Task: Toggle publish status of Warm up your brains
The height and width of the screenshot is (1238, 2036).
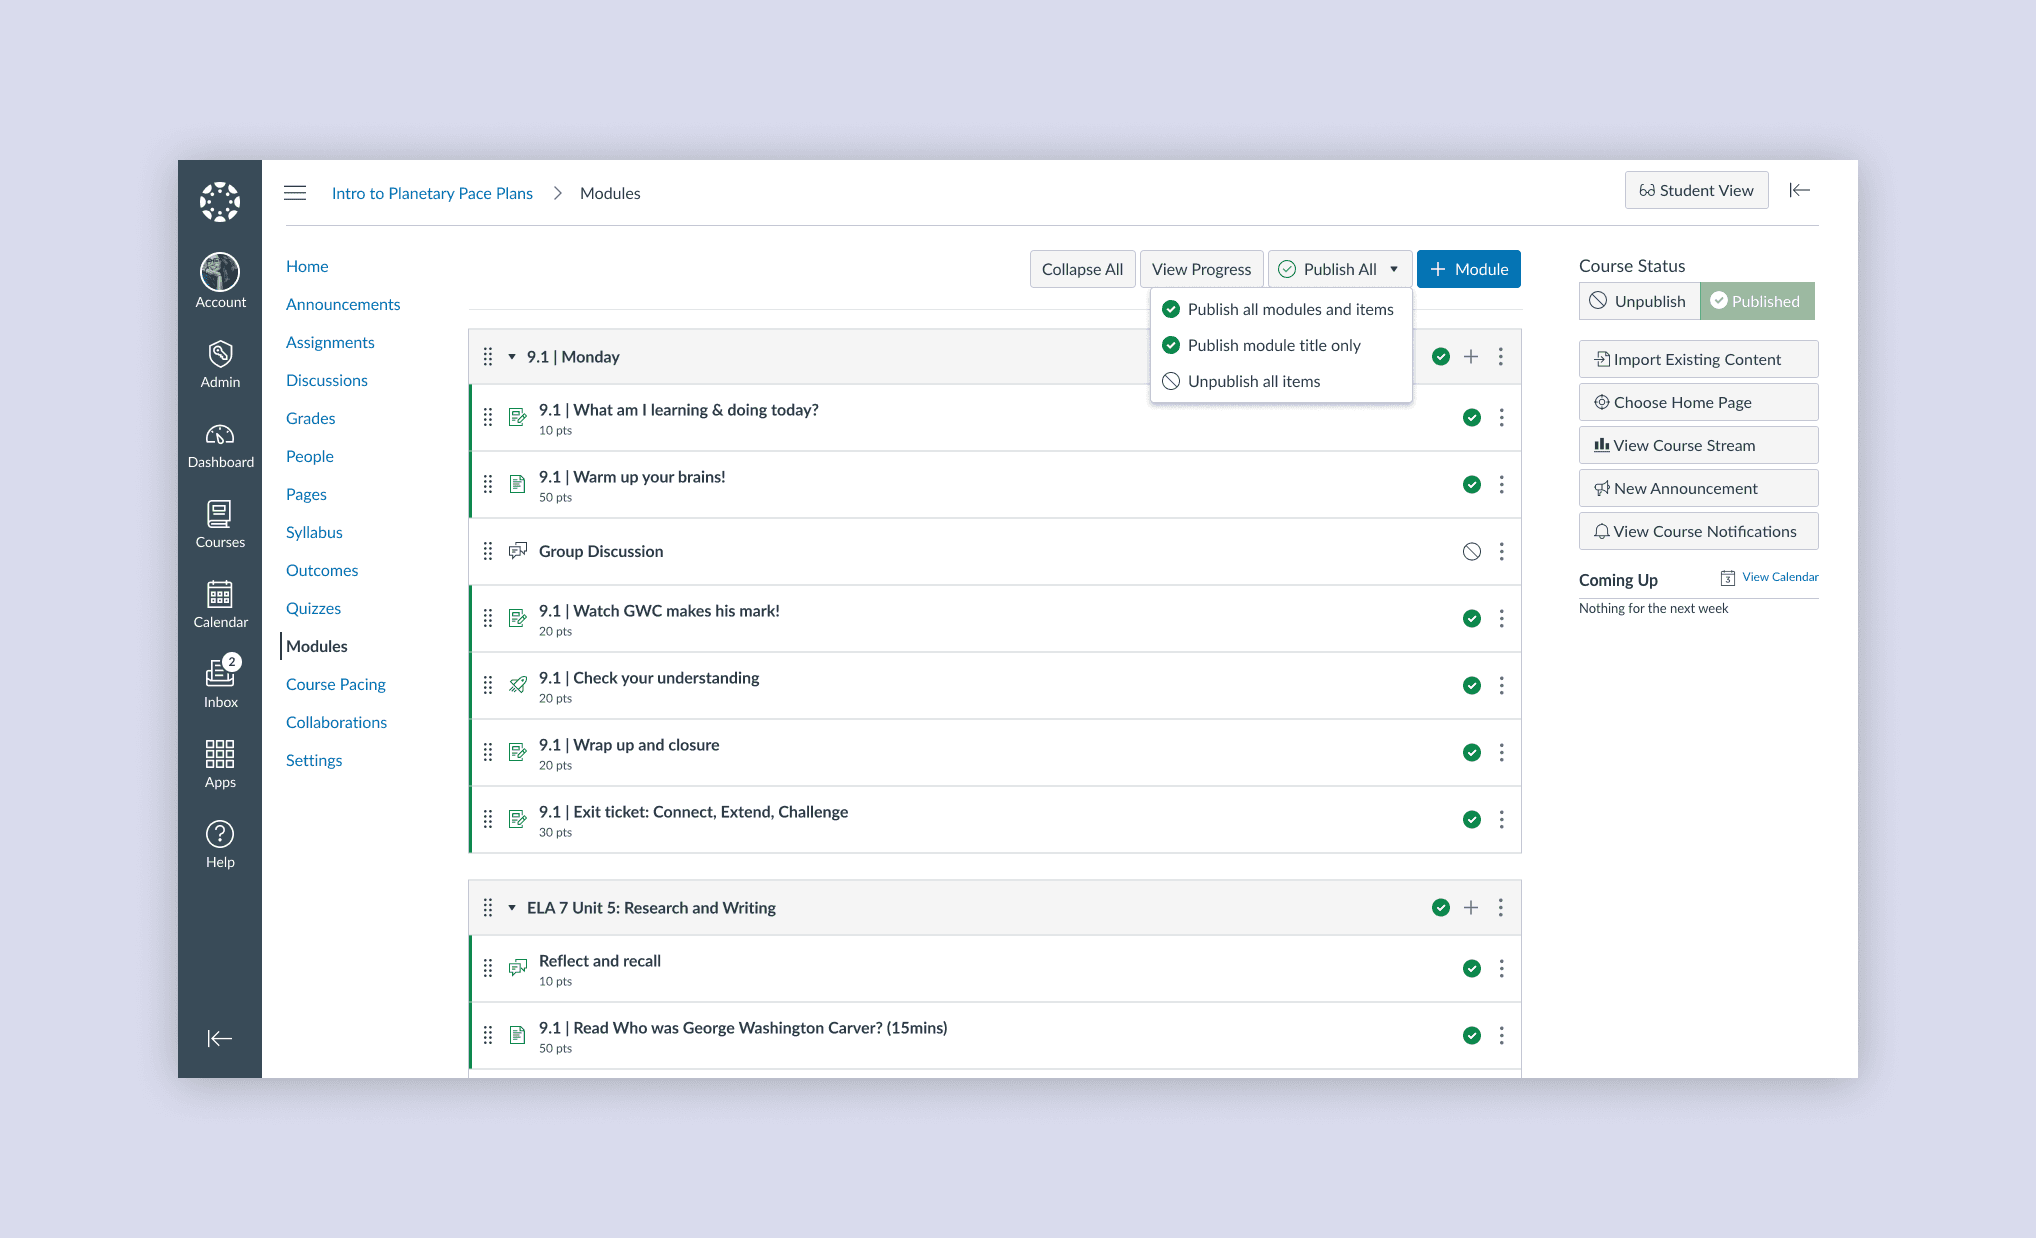Action: [1472, 485]
